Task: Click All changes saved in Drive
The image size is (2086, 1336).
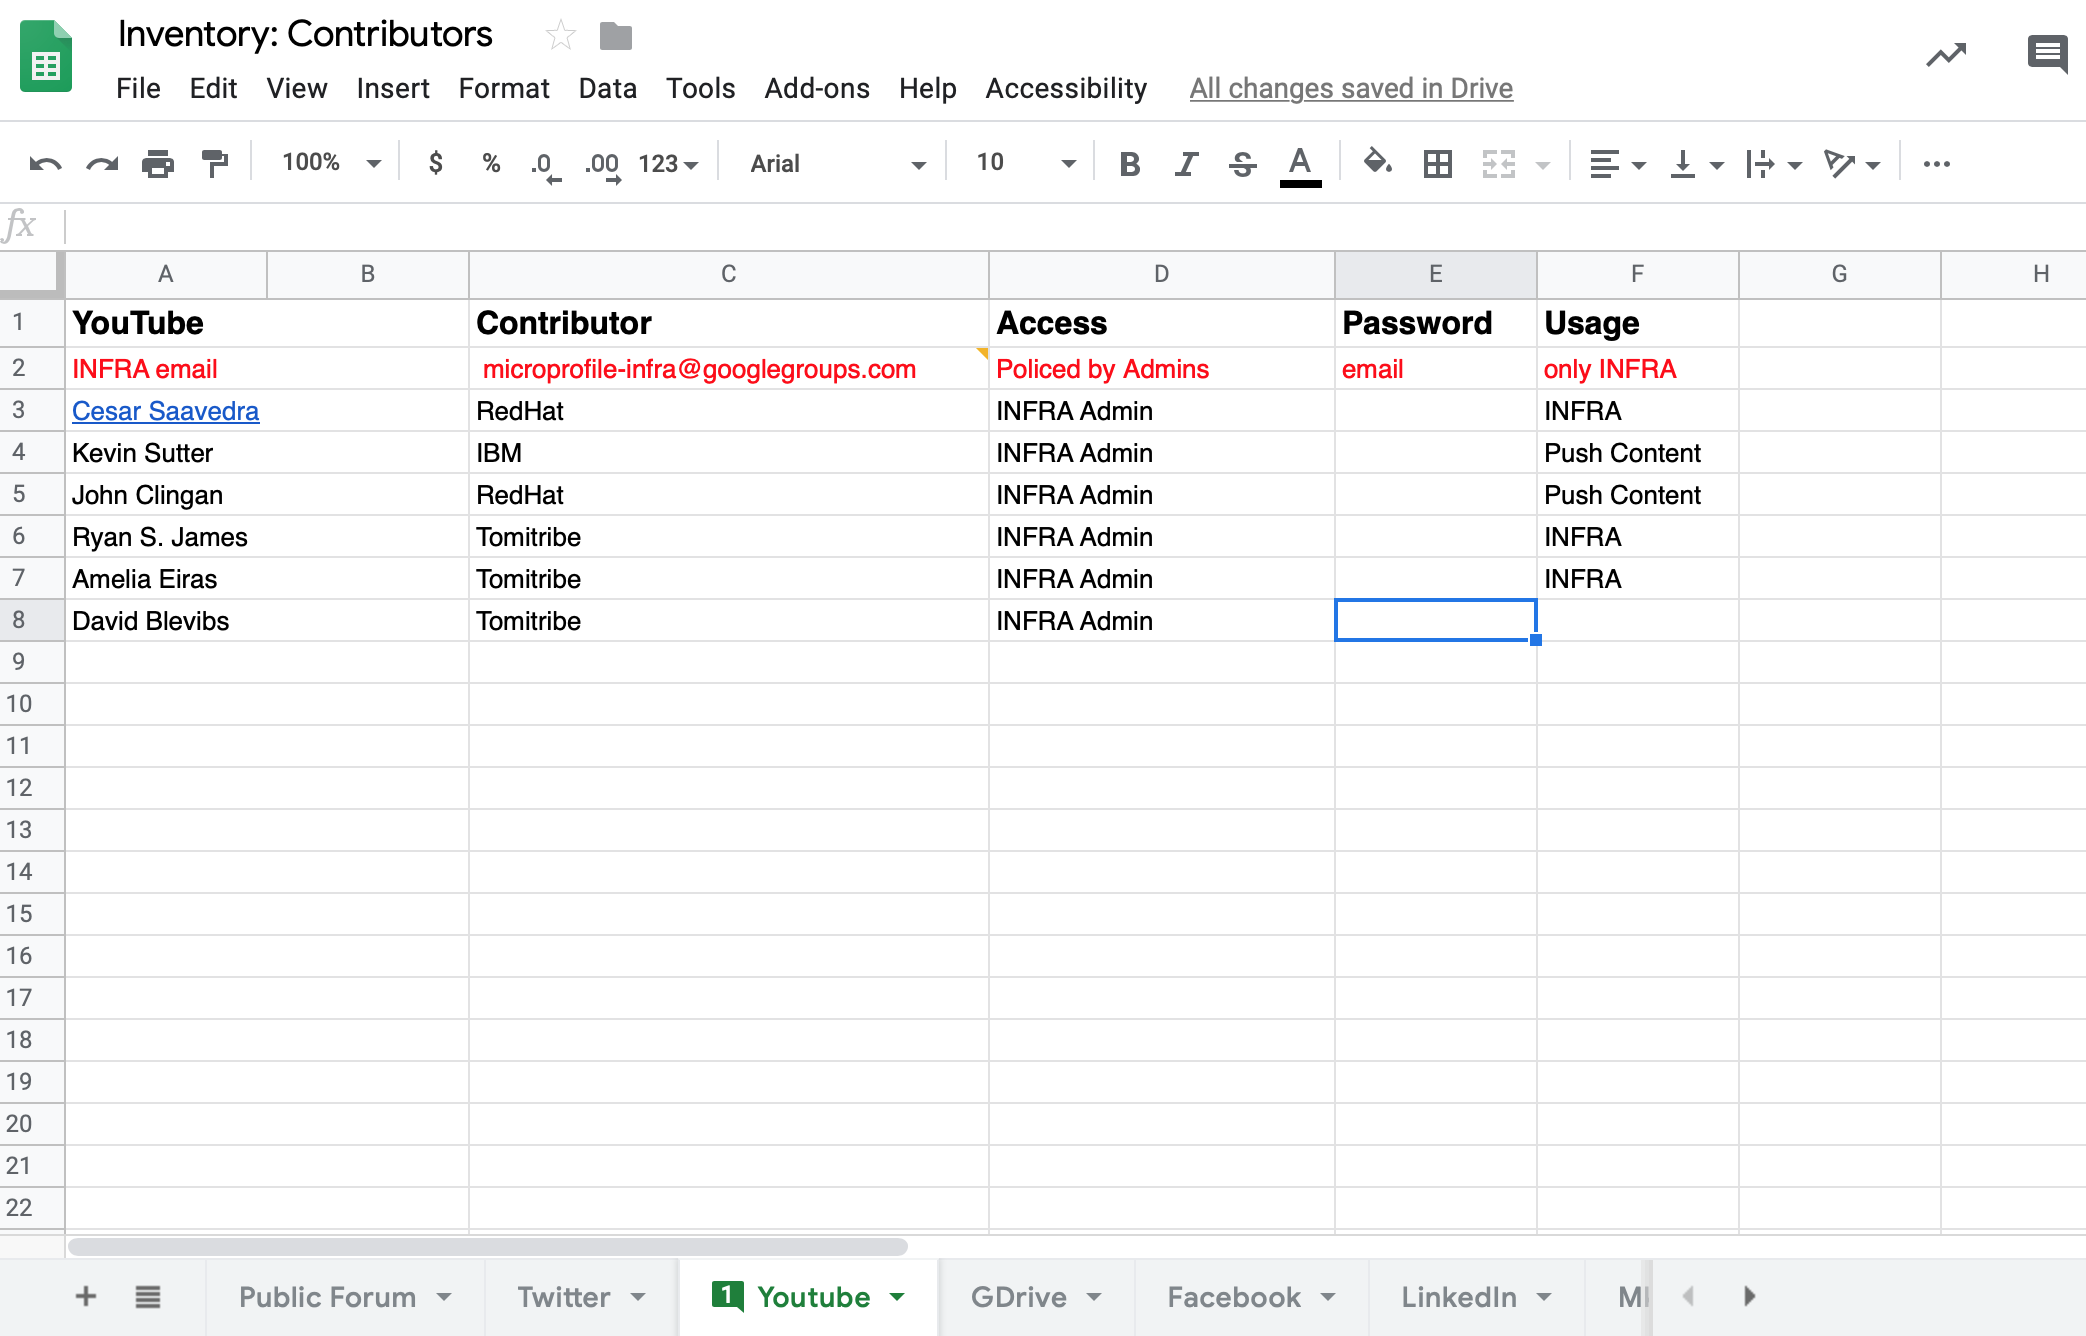Action: [x=1350, y=89]
